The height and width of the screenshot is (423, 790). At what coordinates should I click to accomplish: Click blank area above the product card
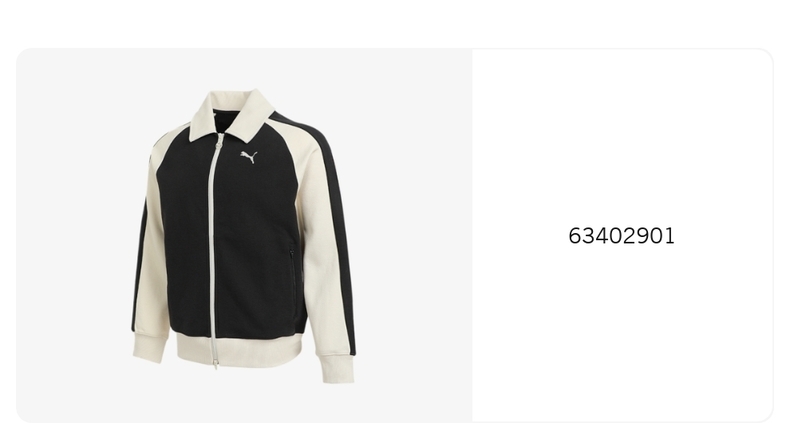395,23
